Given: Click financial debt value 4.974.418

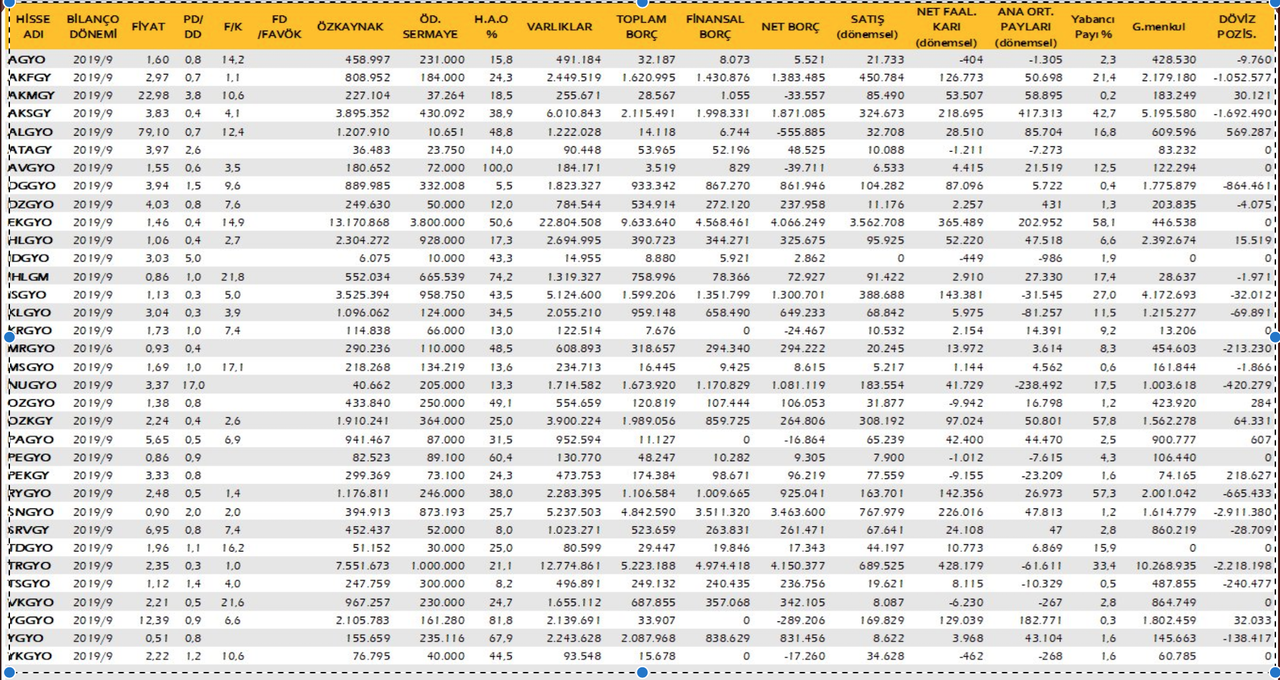Looking at the screenshot, I should pos(722,566).
